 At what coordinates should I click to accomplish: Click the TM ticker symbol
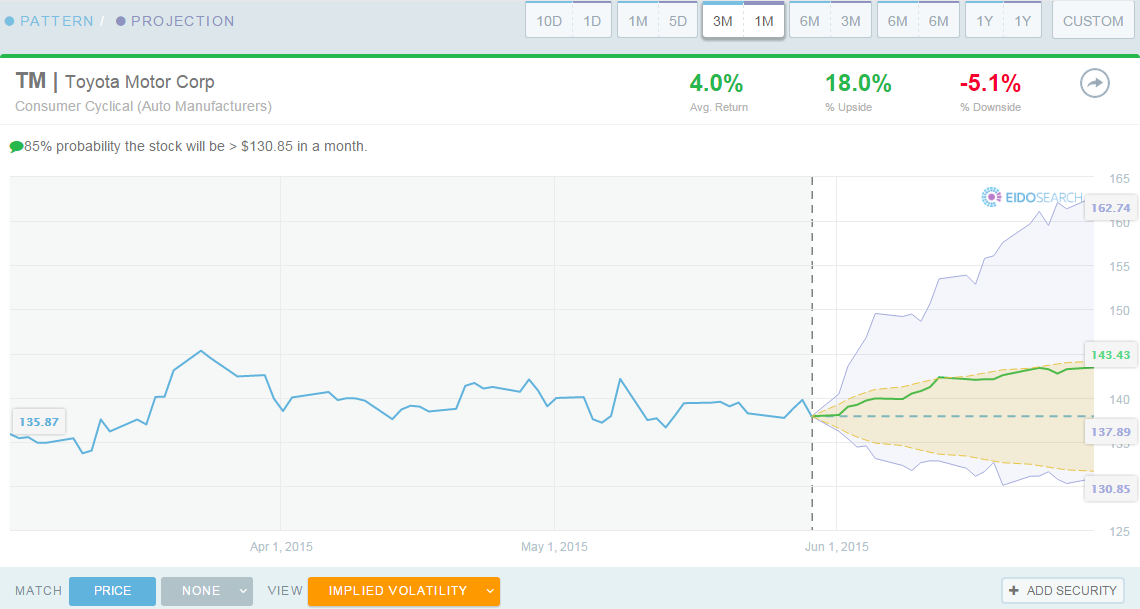[x=31, y=81]
